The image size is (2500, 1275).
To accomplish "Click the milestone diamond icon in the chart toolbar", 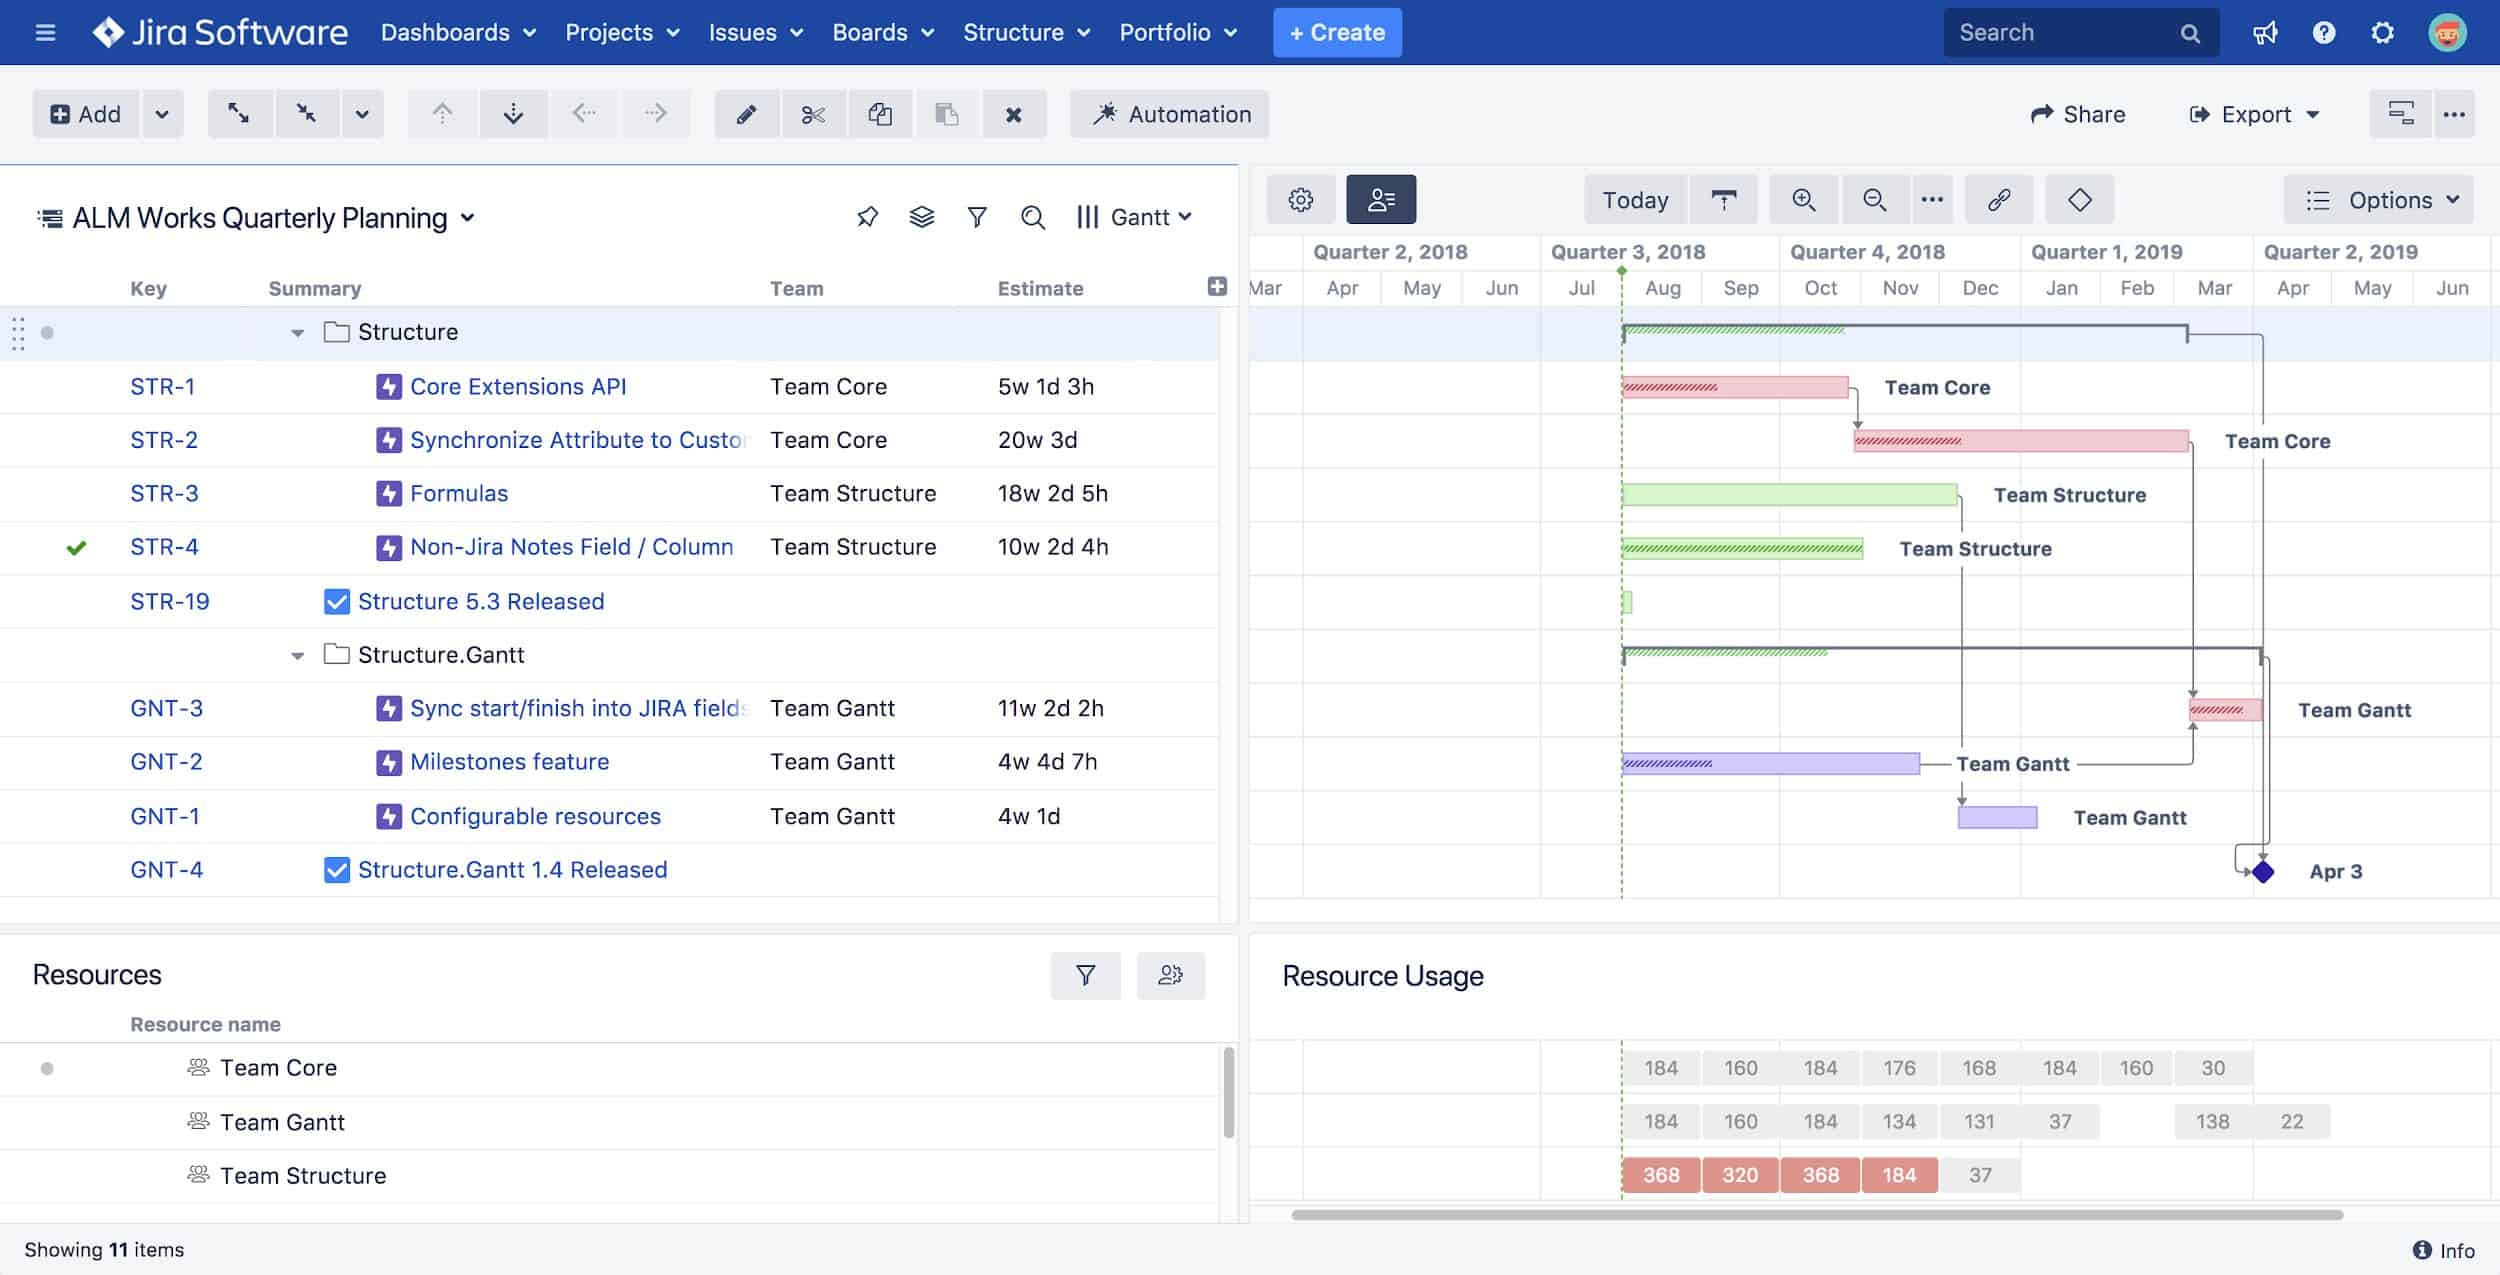I will click(x=2080, y=199).
